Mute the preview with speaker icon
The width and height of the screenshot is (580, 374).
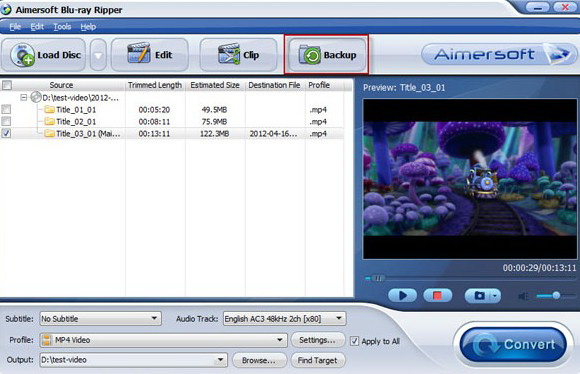[x=523, y=296]
